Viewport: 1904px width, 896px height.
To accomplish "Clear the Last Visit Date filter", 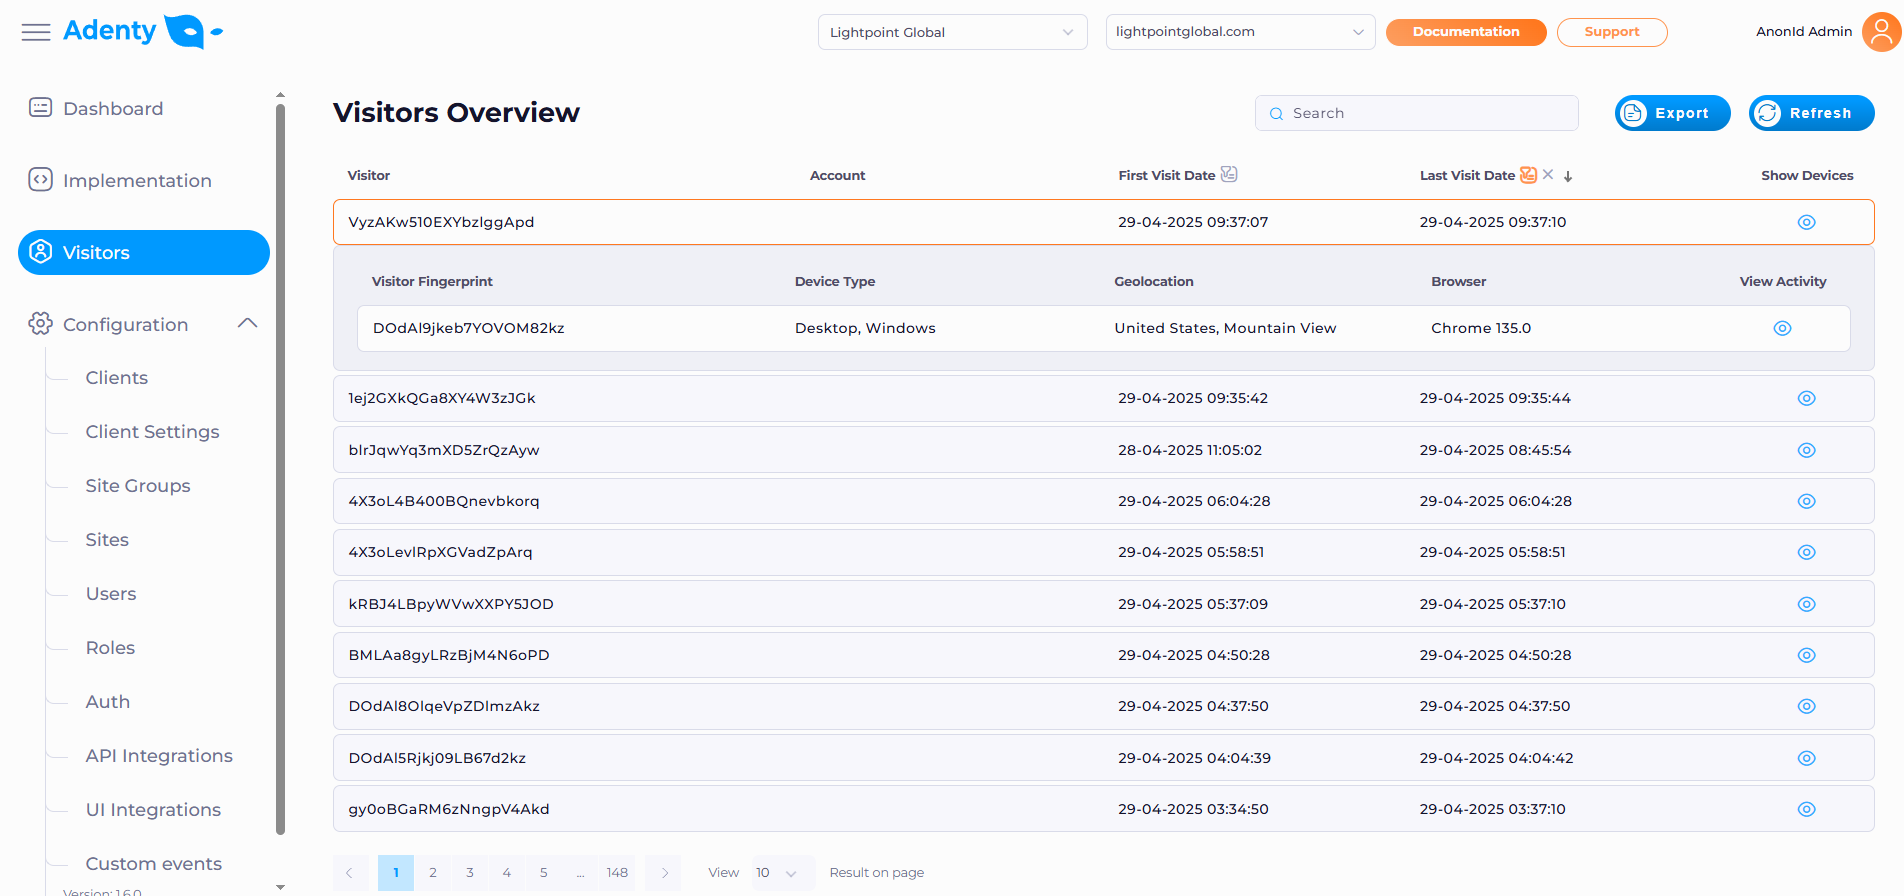I will pos(1548,174).
